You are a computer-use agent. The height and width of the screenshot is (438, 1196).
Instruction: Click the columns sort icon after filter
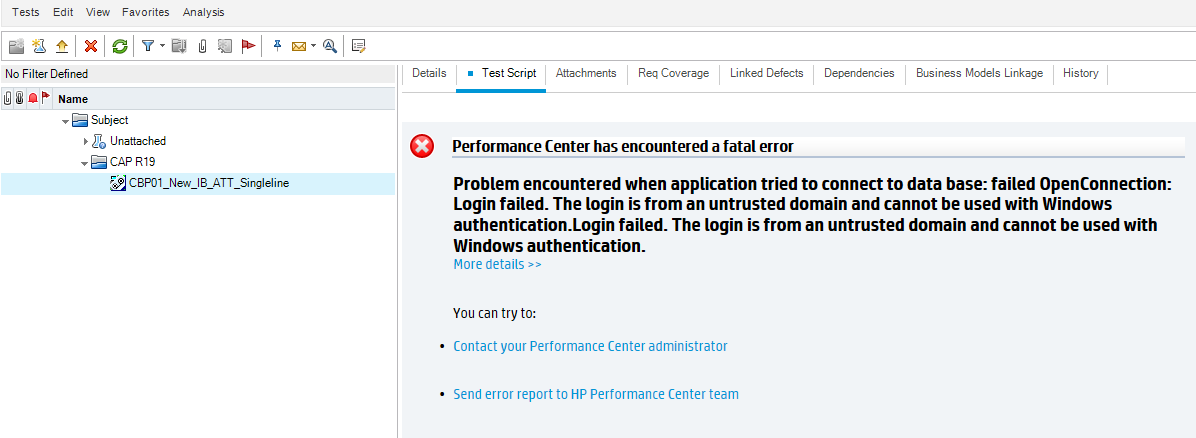179,47
